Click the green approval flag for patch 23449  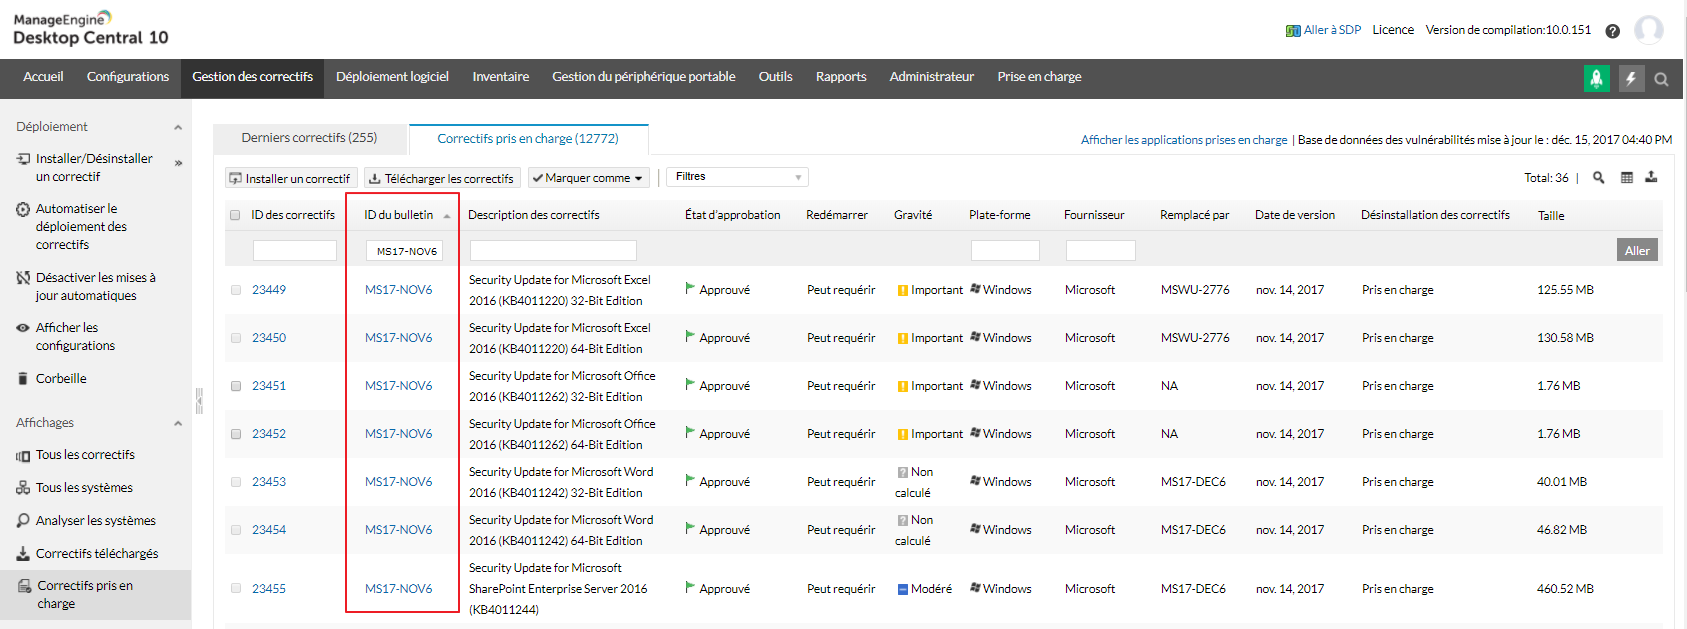(690, 288)
